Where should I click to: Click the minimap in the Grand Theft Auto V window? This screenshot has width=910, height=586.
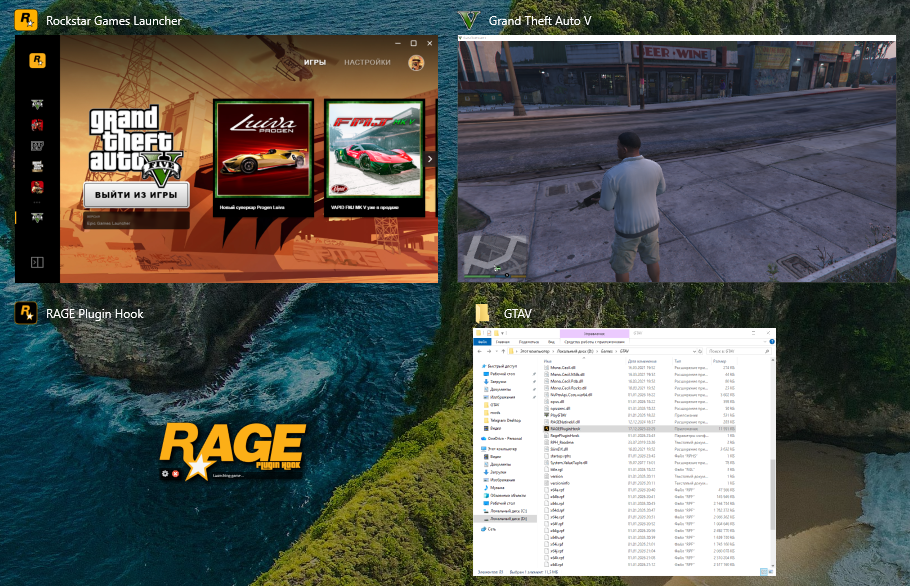tap(493, 254)
